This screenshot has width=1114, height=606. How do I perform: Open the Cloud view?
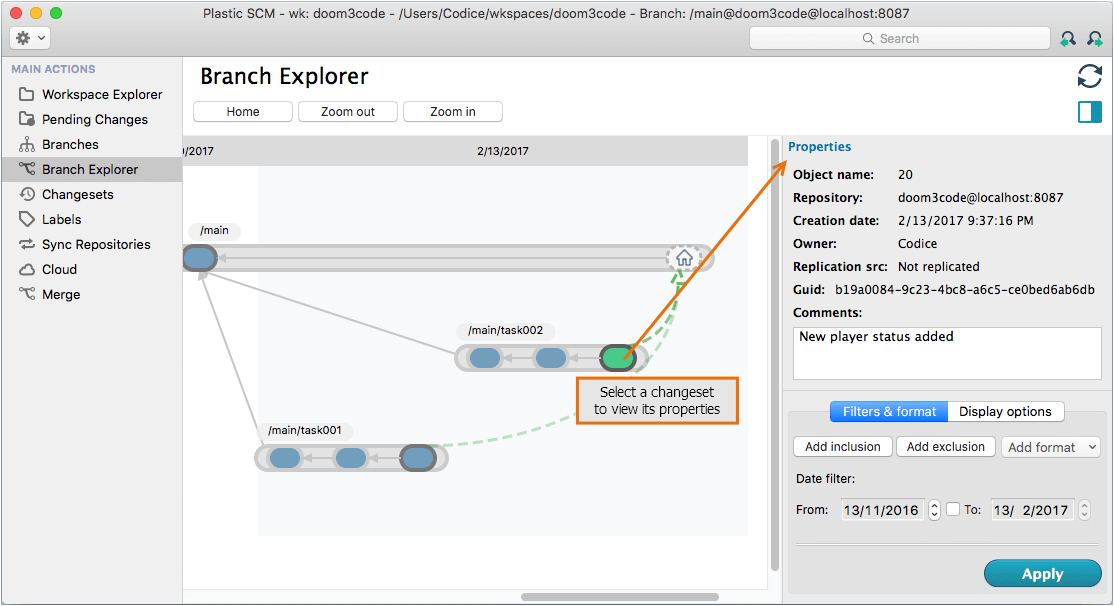(91, 269)
